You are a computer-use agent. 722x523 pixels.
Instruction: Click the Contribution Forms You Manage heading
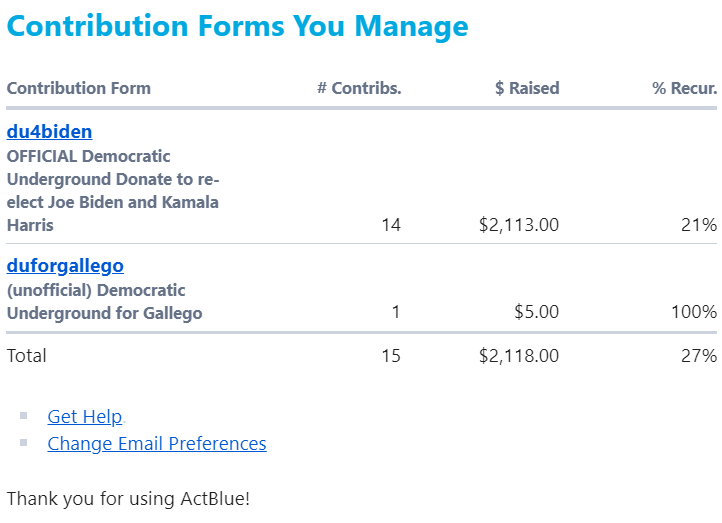(x=237, y=26)
